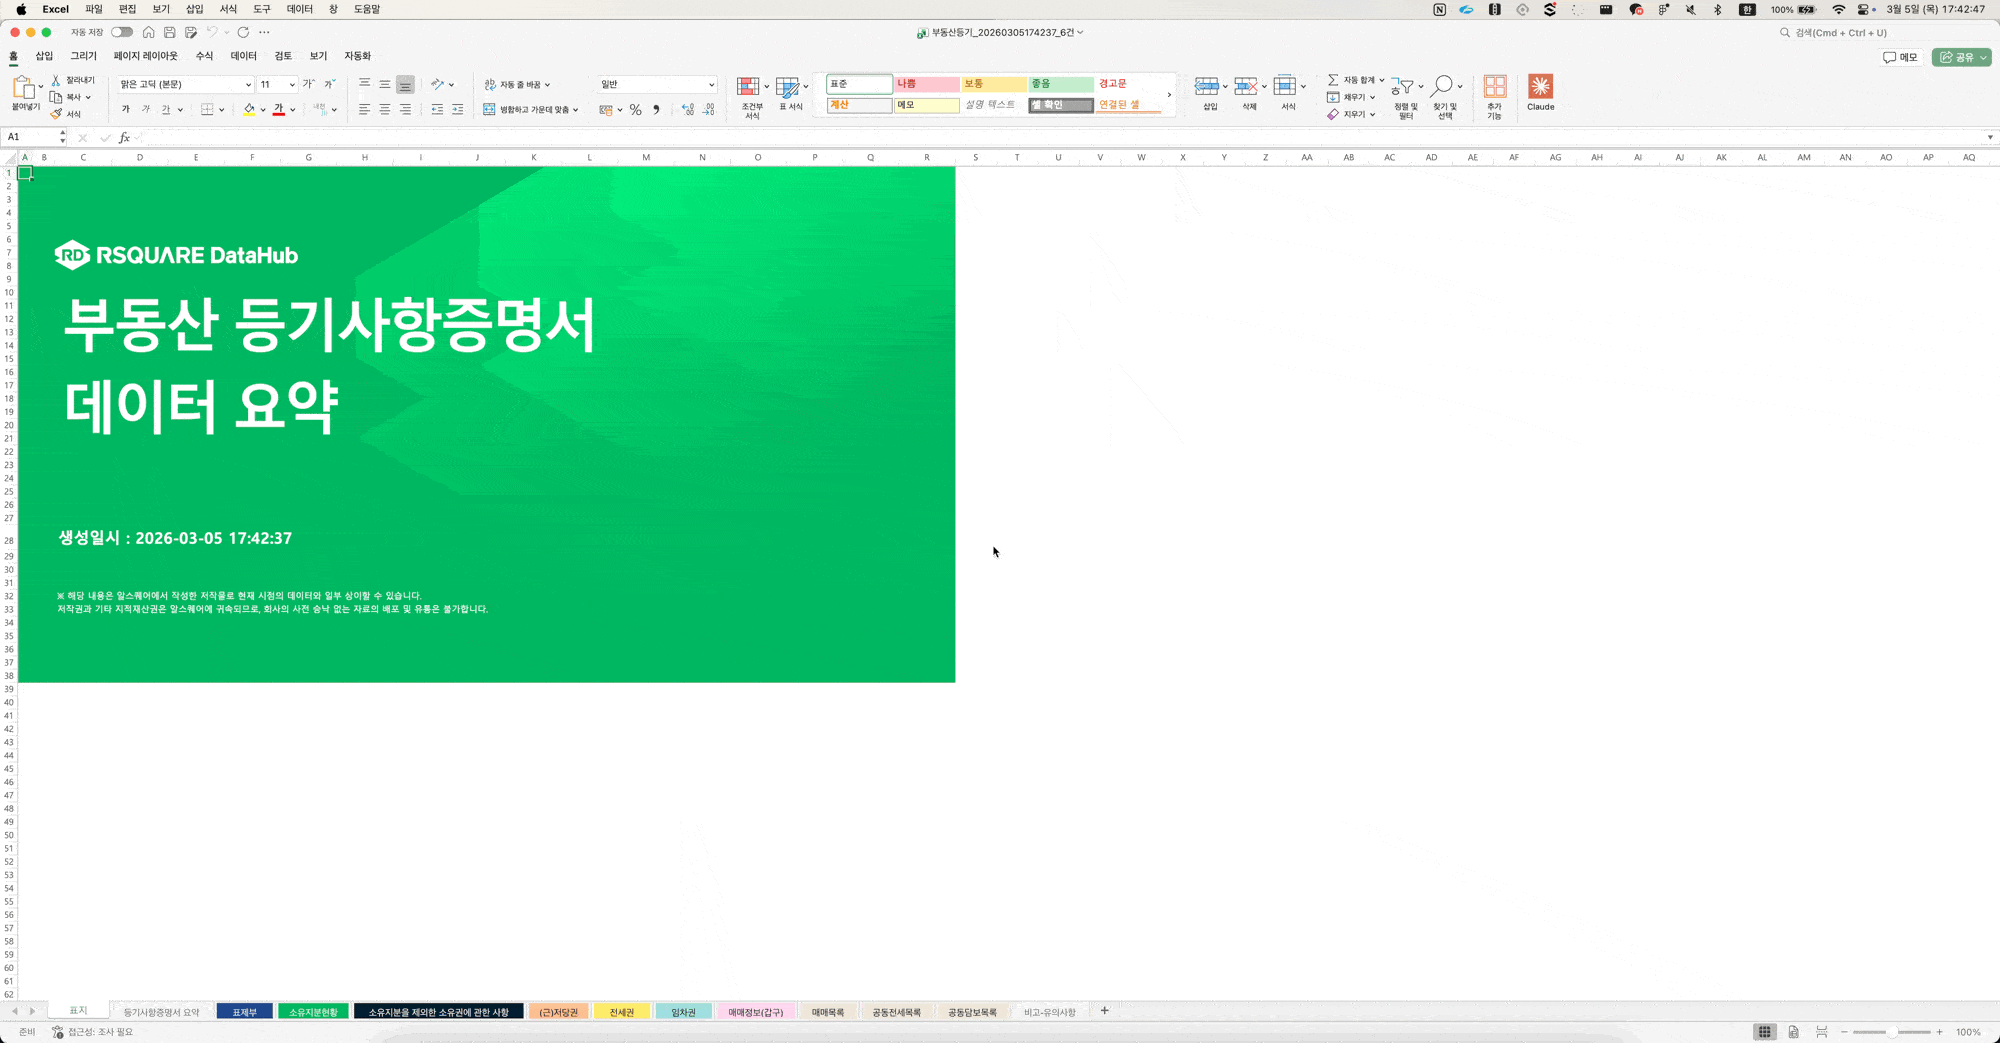Image resolution: width=2000 pixels, height=1043 pixels.
Task: Click the zoom slider in status bar
Action: 1891,1032
